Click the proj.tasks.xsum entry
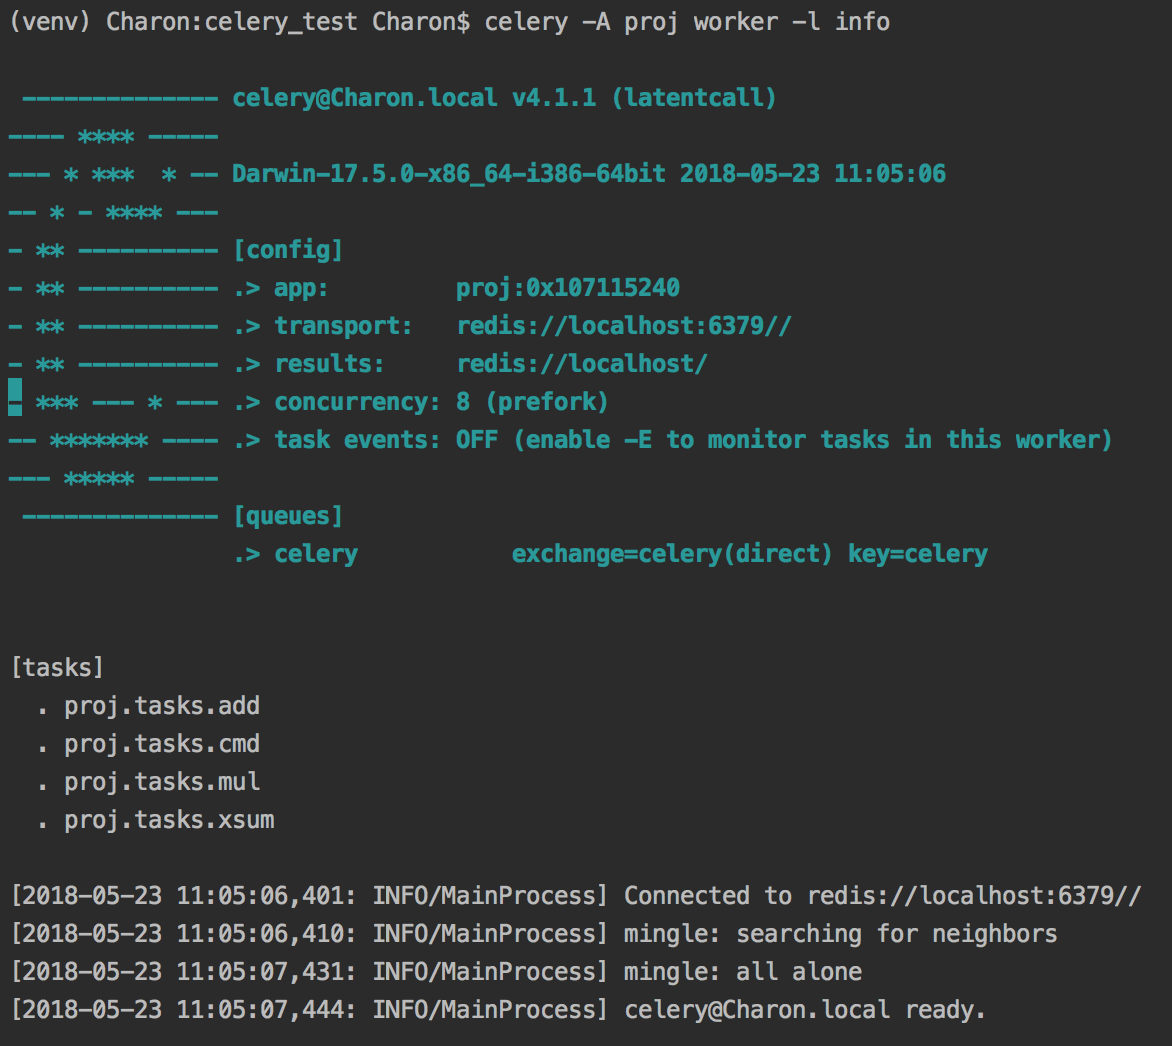Screen dimensions: 1172x1046 click(x=169, y=820)
